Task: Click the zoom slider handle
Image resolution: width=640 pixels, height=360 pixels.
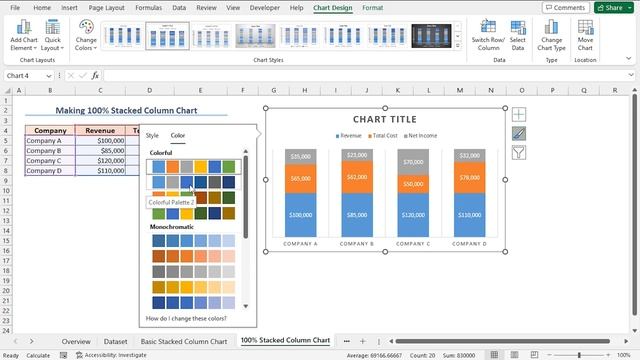Action: coord(579,355)
